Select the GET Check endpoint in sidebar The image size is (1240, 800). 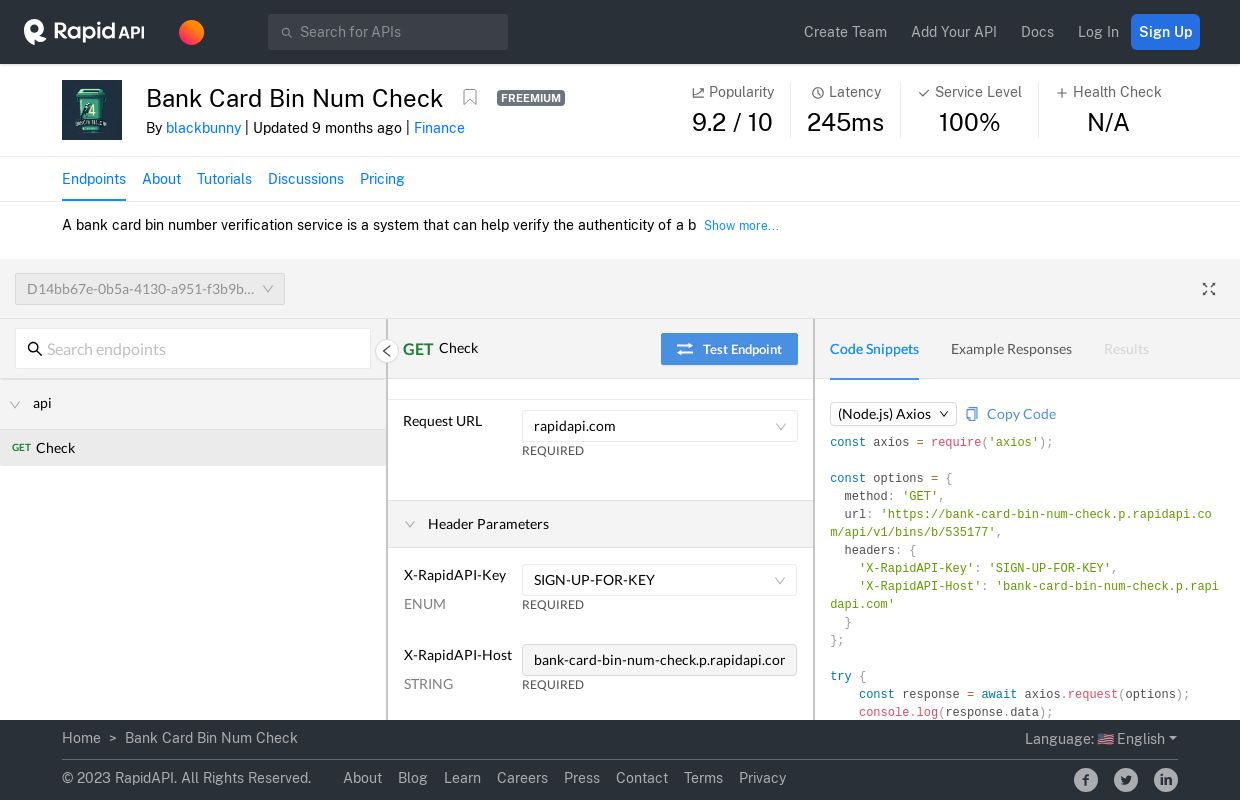click(x=193, y=448)
